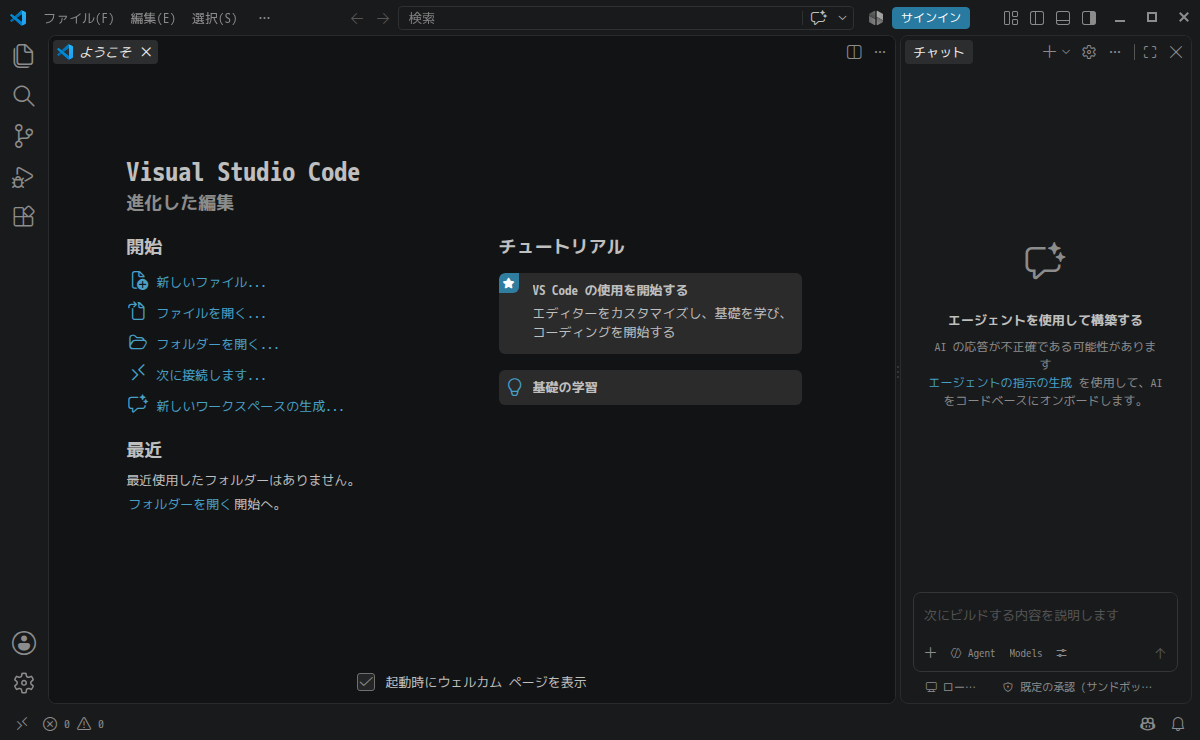Open the Extensions view
Screen dimensions: 1200x740
coord(23,217)
